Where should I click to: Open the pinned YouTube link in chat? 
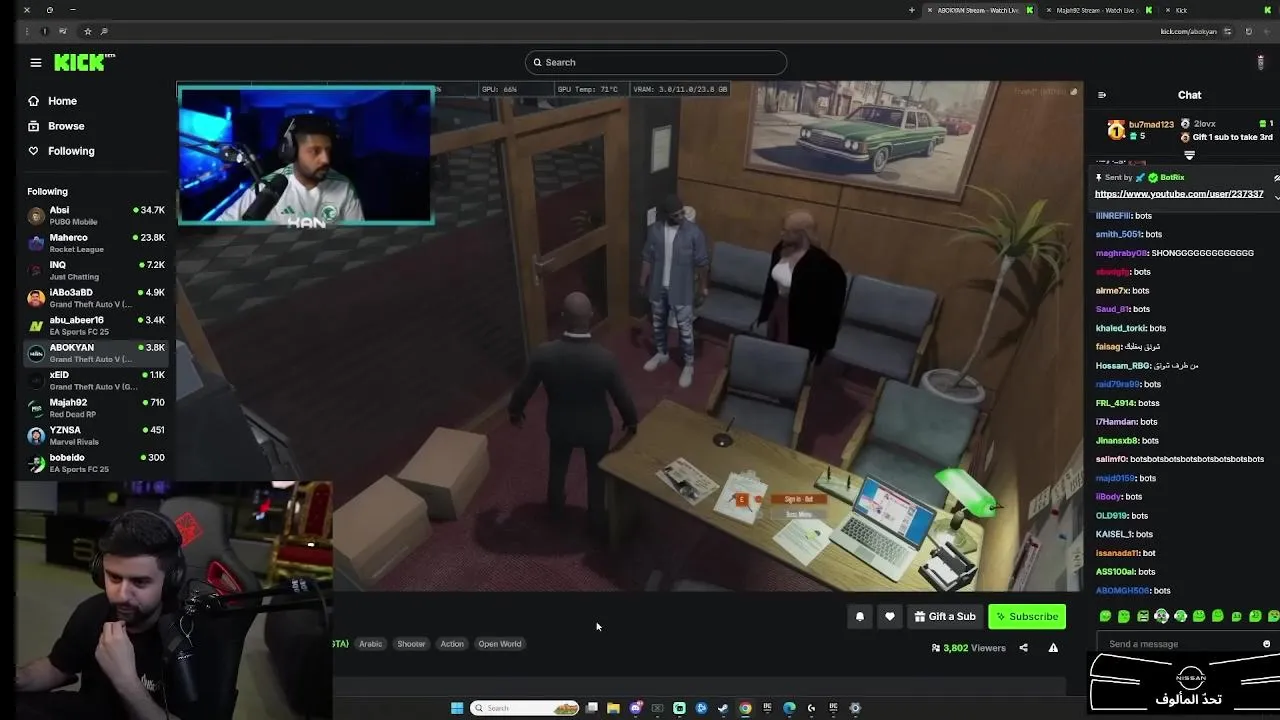[1179, 194]
